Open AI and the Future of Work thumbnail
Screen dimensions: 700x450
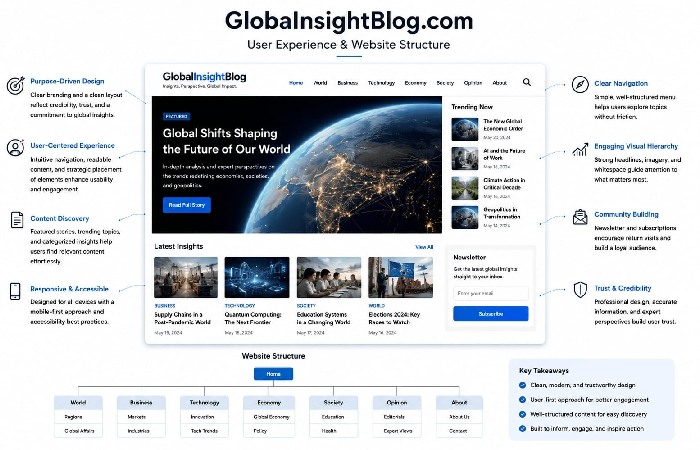click(x=465, y=158)
